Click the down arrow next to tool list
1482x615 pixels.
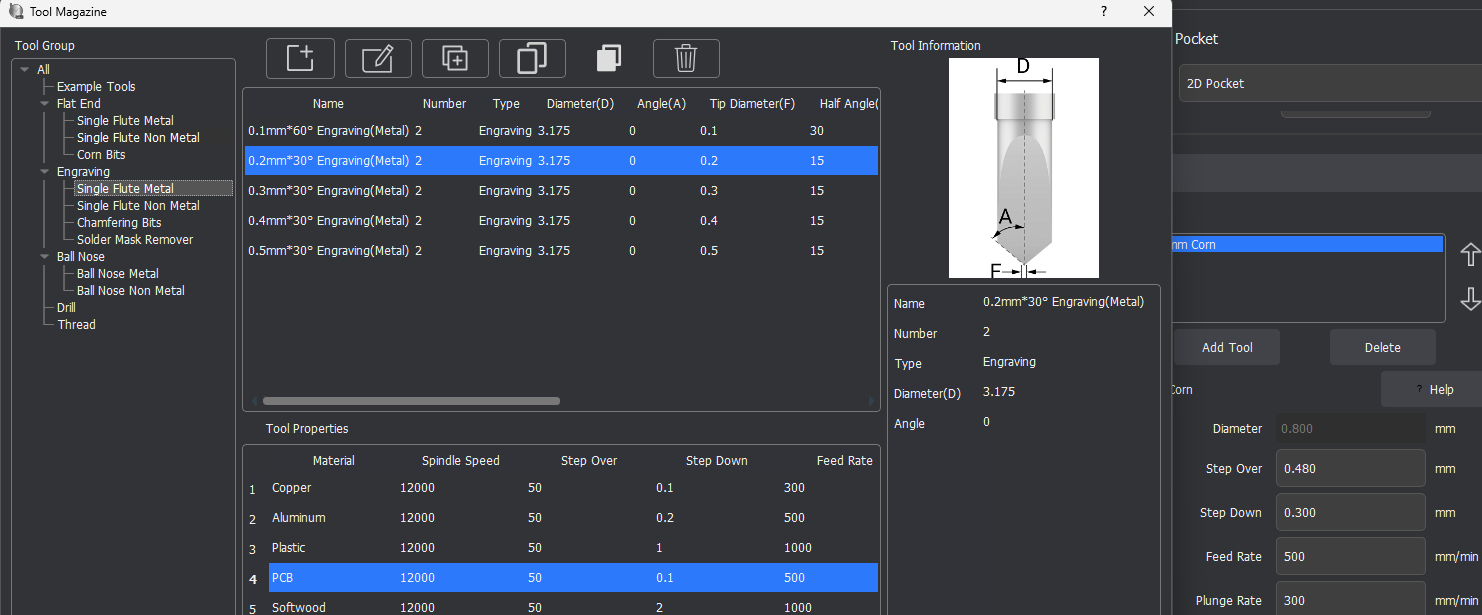1470,298
